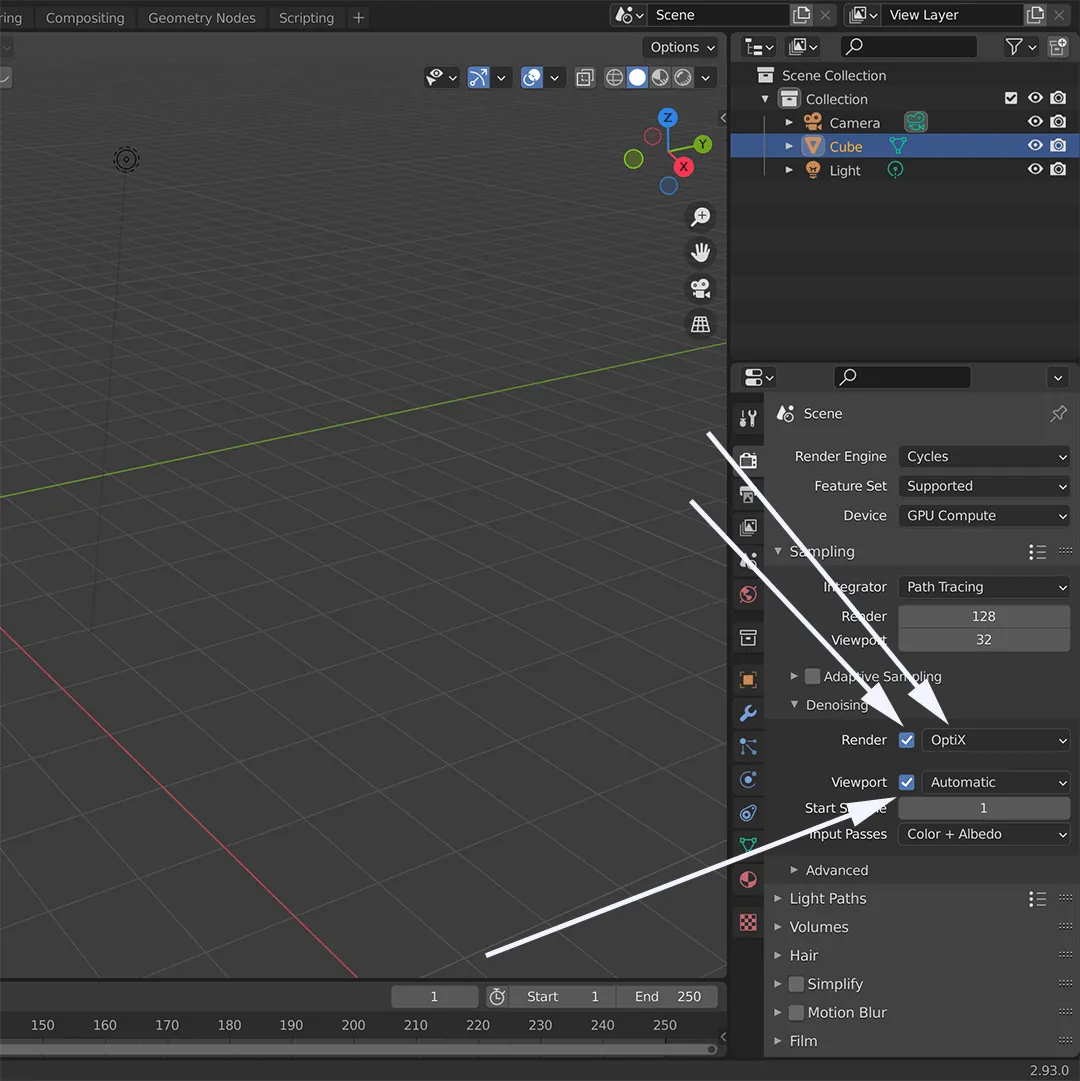Open the Object Constraints properties tab
This screenshot has height=1081, width=1080.
point(748,814)
